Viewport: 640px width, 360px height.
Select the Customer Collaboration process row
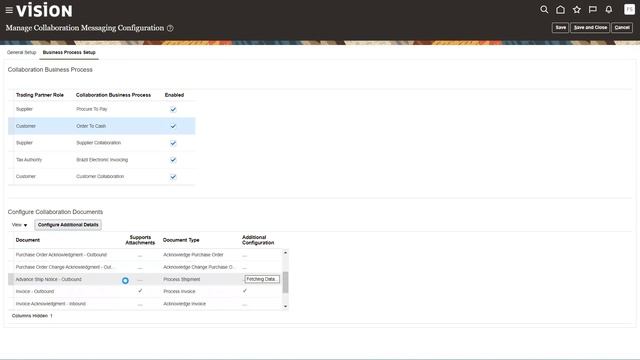102,177
